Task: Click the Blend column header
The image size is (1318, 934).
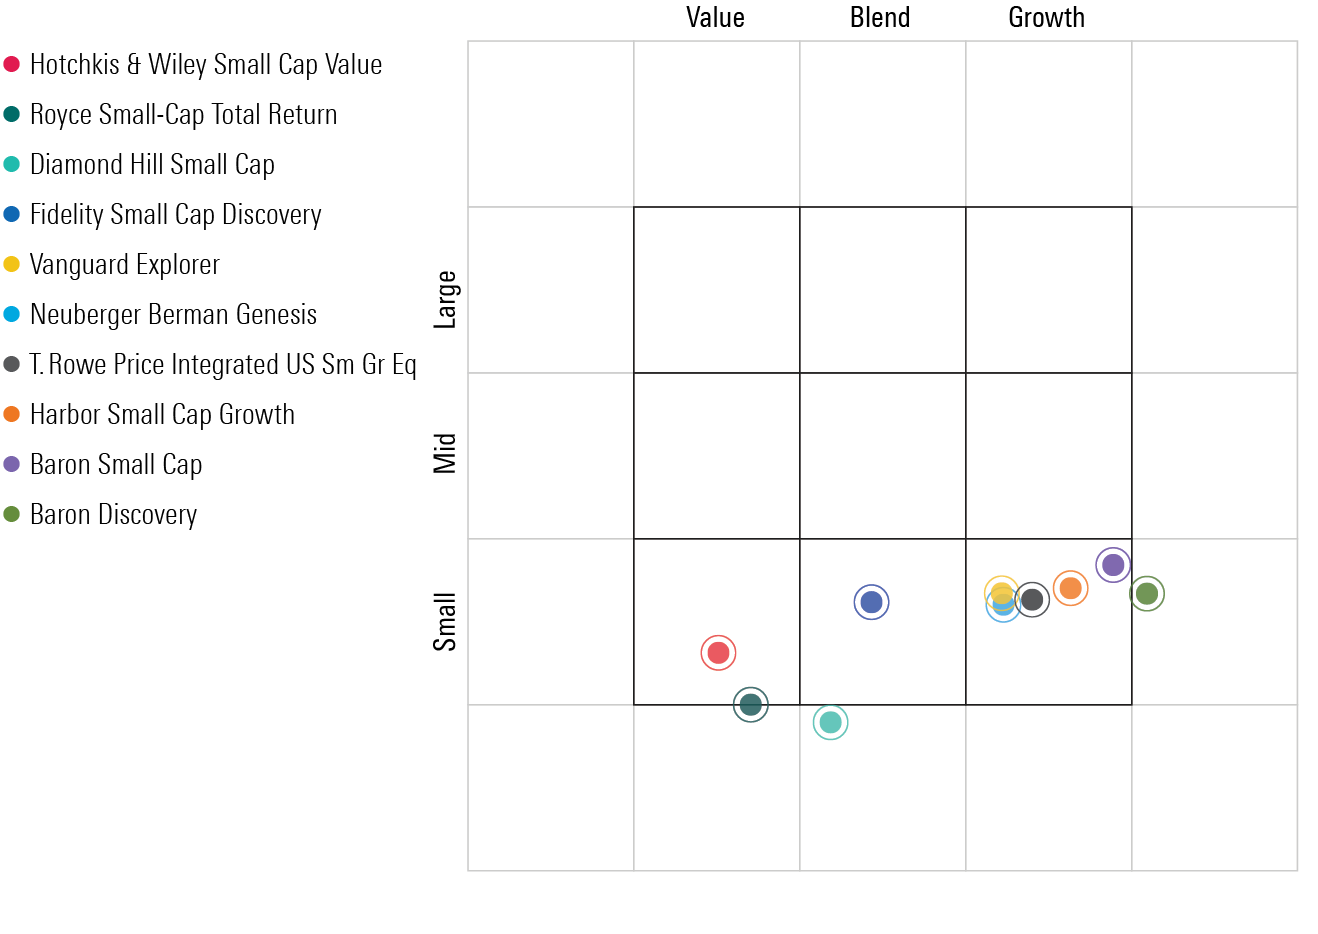Action: coord(880,18)
